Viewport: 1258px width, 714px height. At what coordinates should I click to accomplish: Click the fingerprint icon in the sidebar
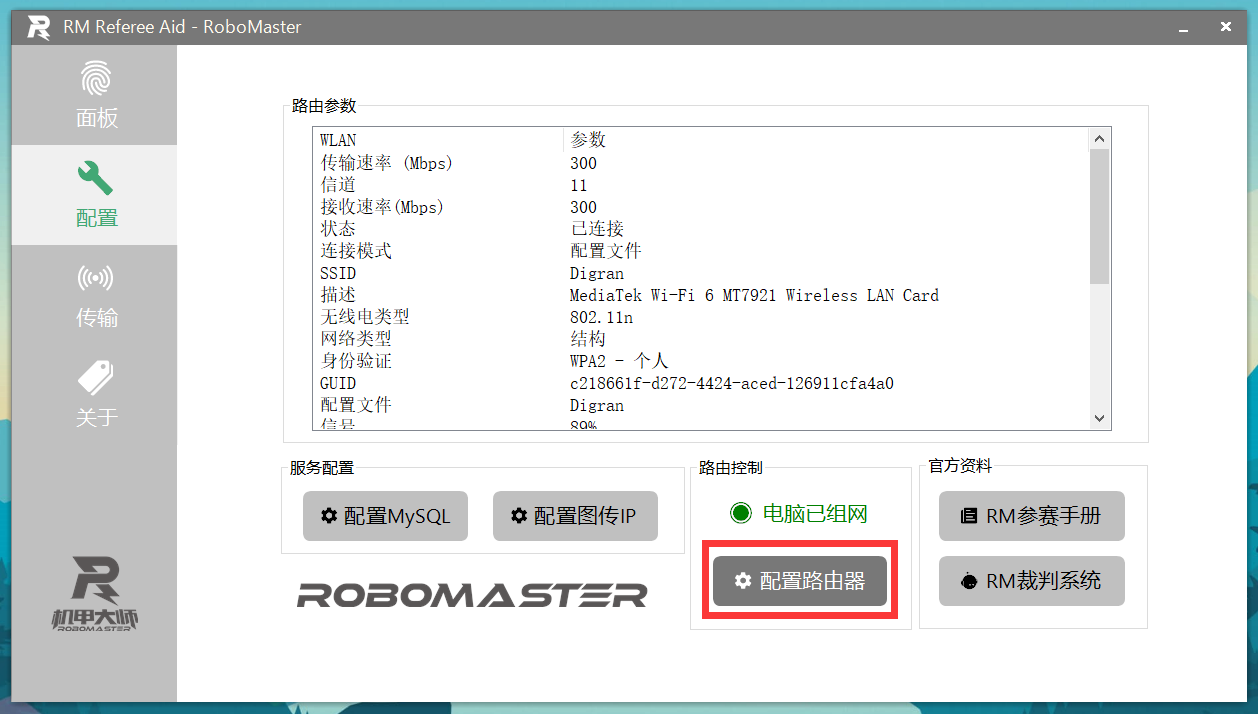click(96, 79)
